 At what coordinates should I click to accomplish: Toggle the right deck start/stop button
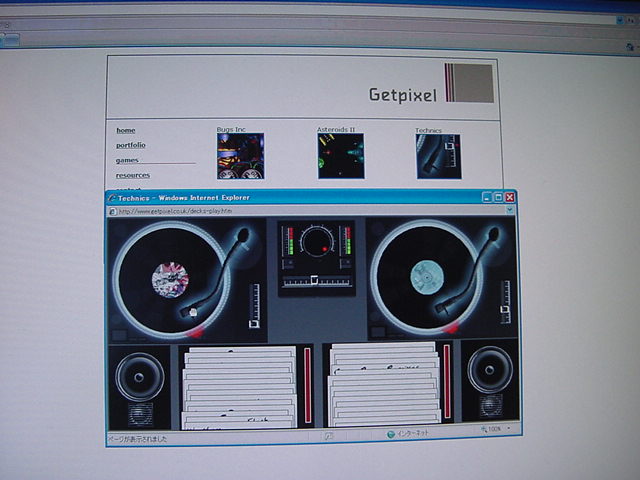[x=378, y=332]
